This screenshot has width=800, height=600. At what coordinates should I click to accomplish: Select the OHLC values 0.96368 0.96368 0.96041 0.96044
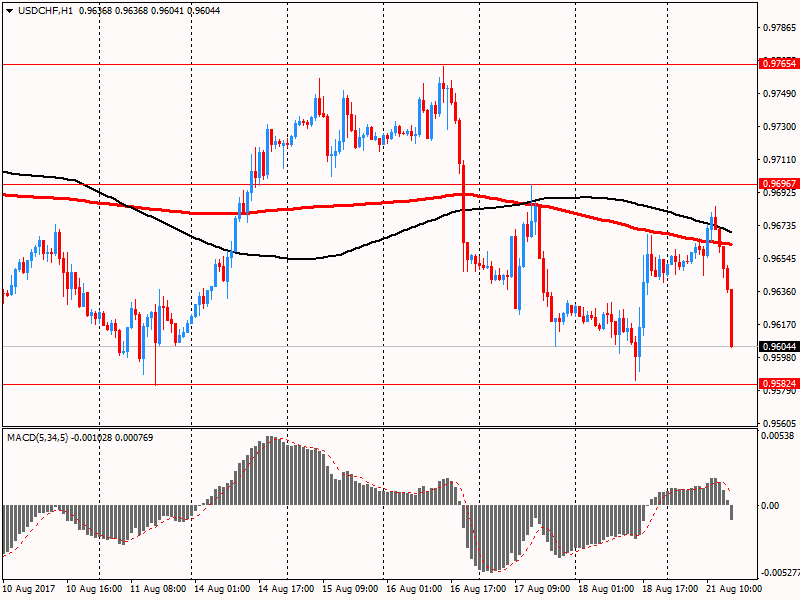pos(150,11)
